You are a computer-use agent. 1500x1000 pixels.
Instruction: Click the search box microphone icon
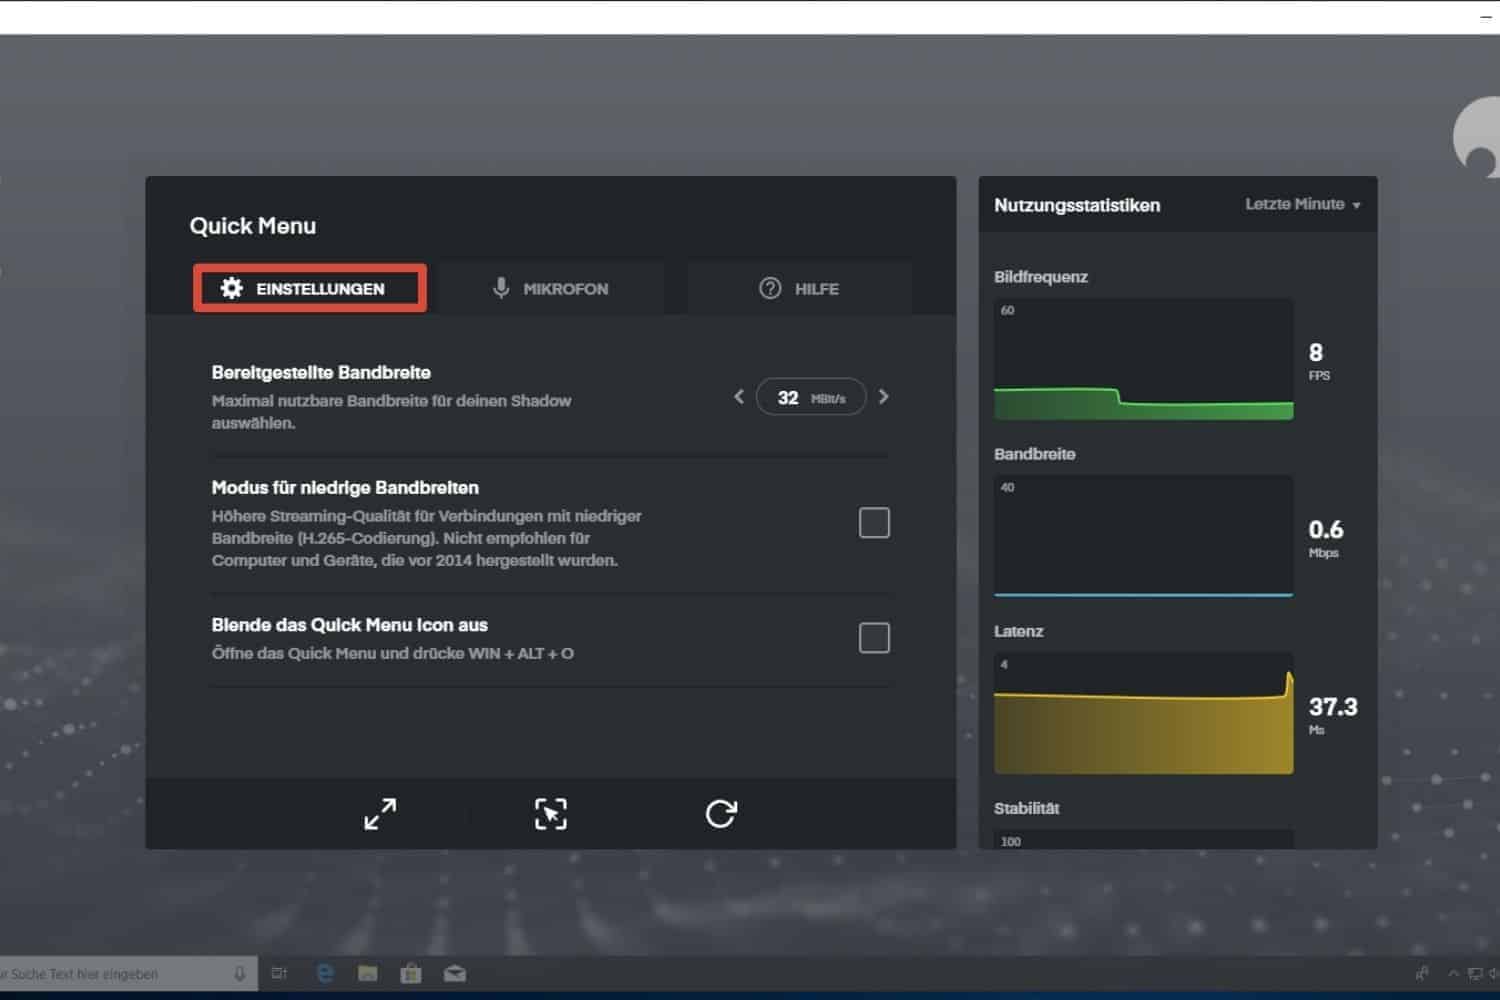click(240, 973)
